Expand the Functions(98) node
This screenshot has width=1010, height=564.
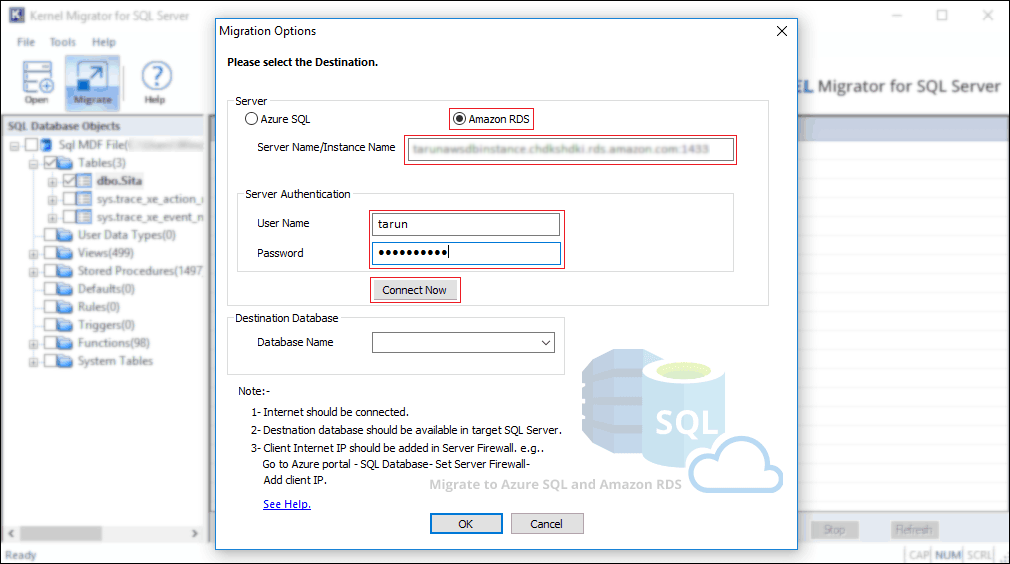click(x=33, y=344)
